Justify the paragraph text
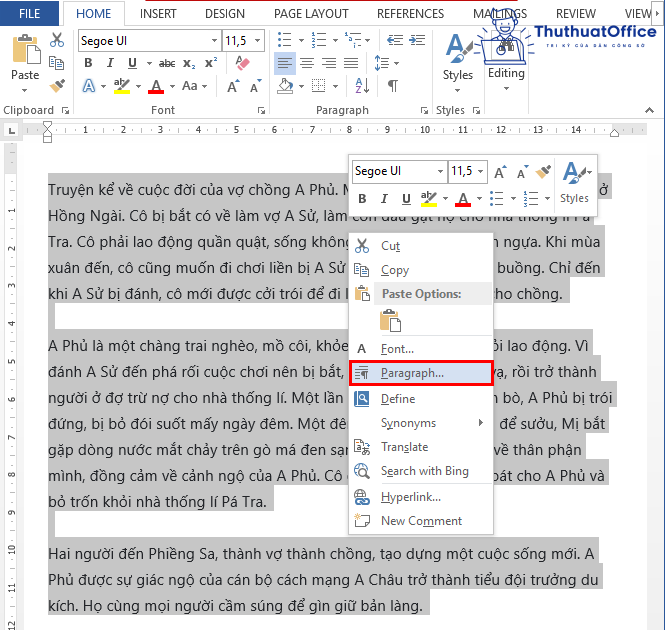The width and height of the screenshot is (665, 630). pyautogui.click(x=351, y=63)
